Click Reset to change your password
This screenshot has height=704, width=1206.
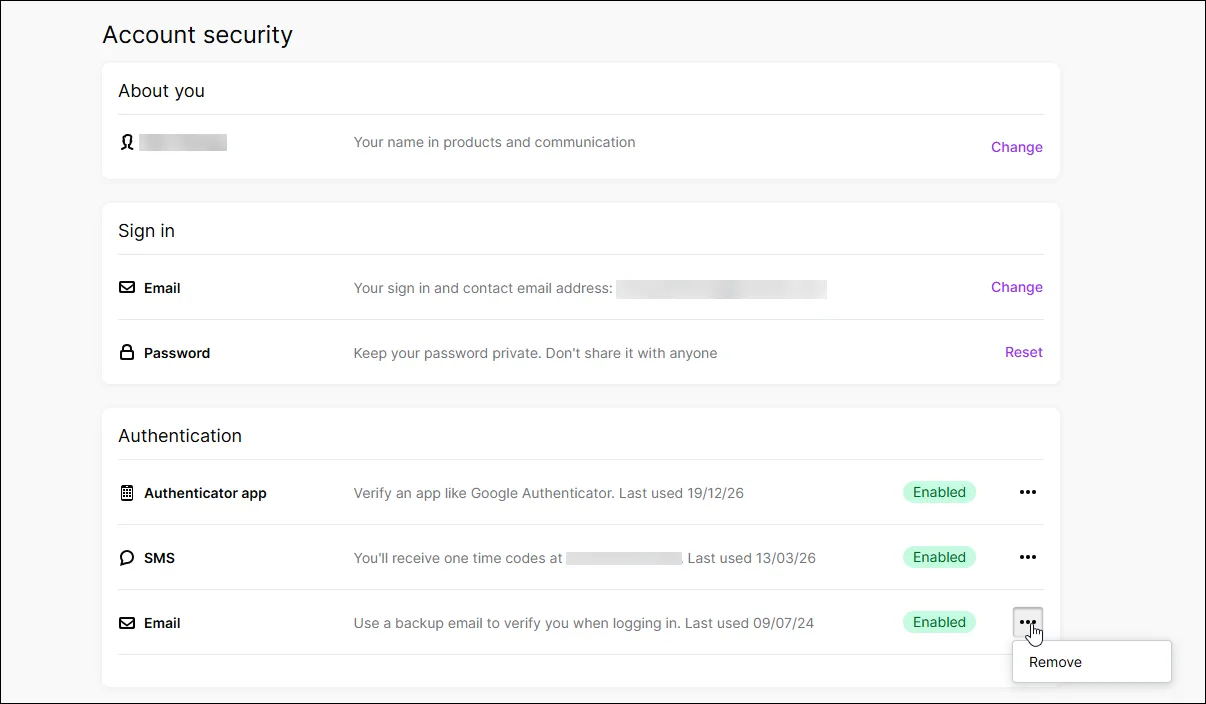click(x=1023, y=352)
